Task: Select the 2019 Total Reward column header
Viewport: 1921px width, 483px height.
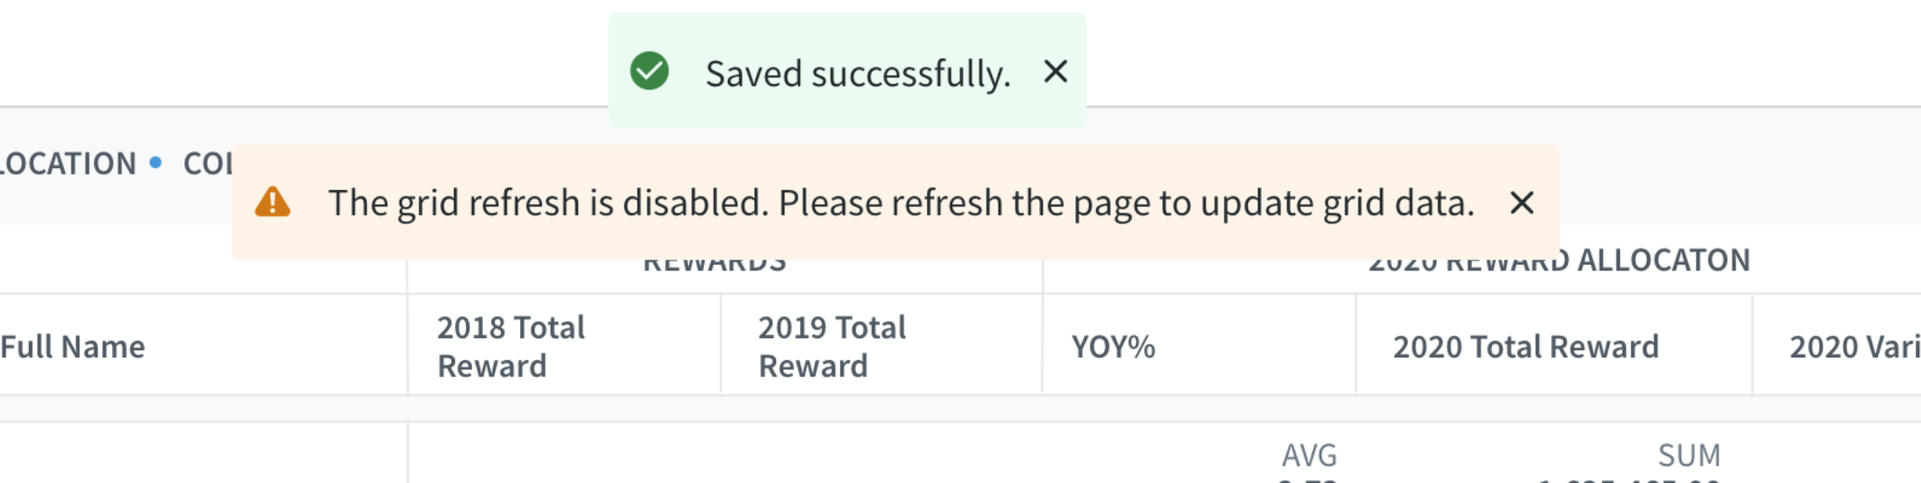Action: click(832, 346)
